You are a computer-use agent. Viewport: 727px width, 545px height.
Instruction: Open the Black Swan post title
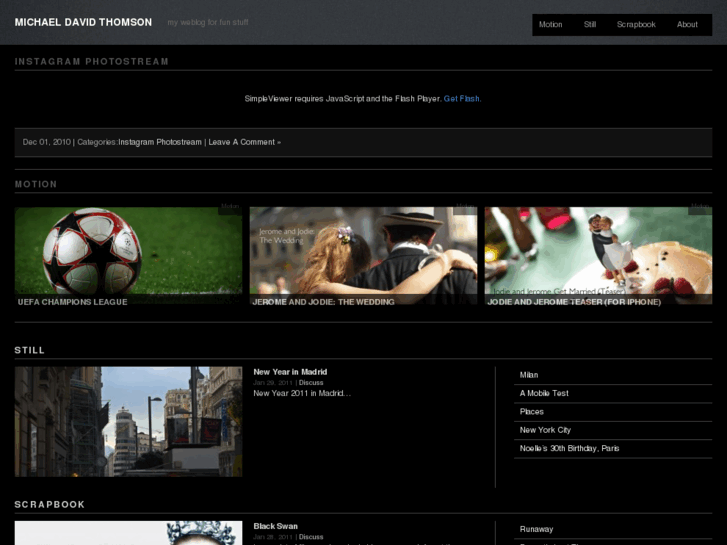tap(275, 526)
